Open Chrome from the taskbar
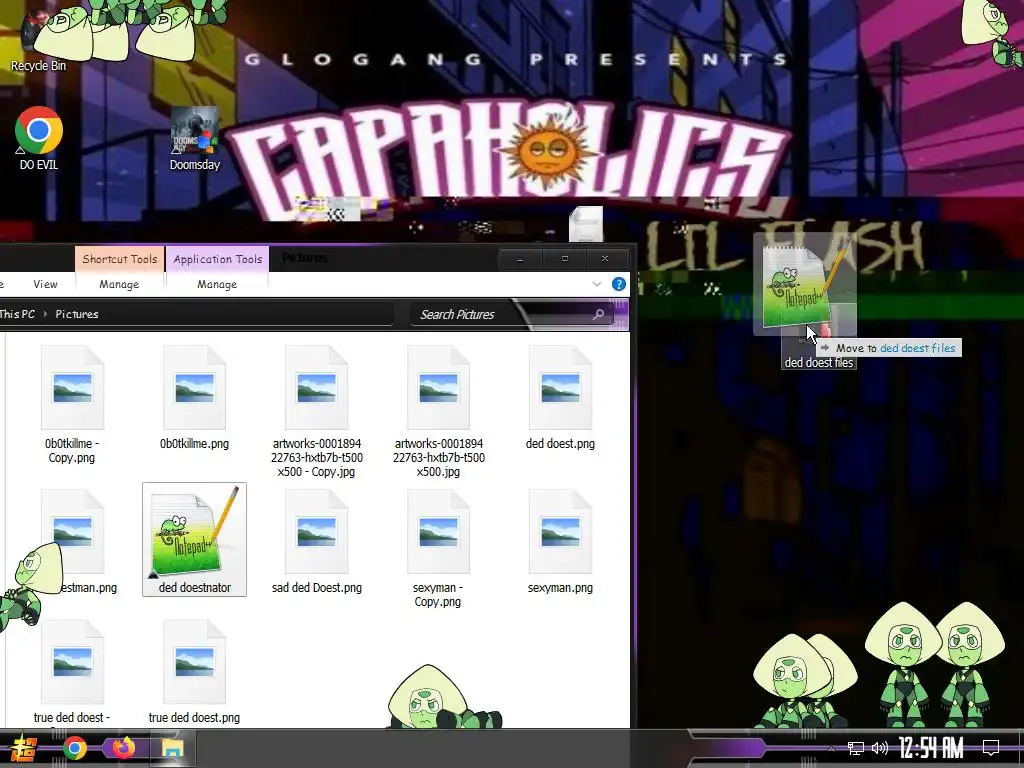Viewport: 1024px width, 768px height. (75, 748)
